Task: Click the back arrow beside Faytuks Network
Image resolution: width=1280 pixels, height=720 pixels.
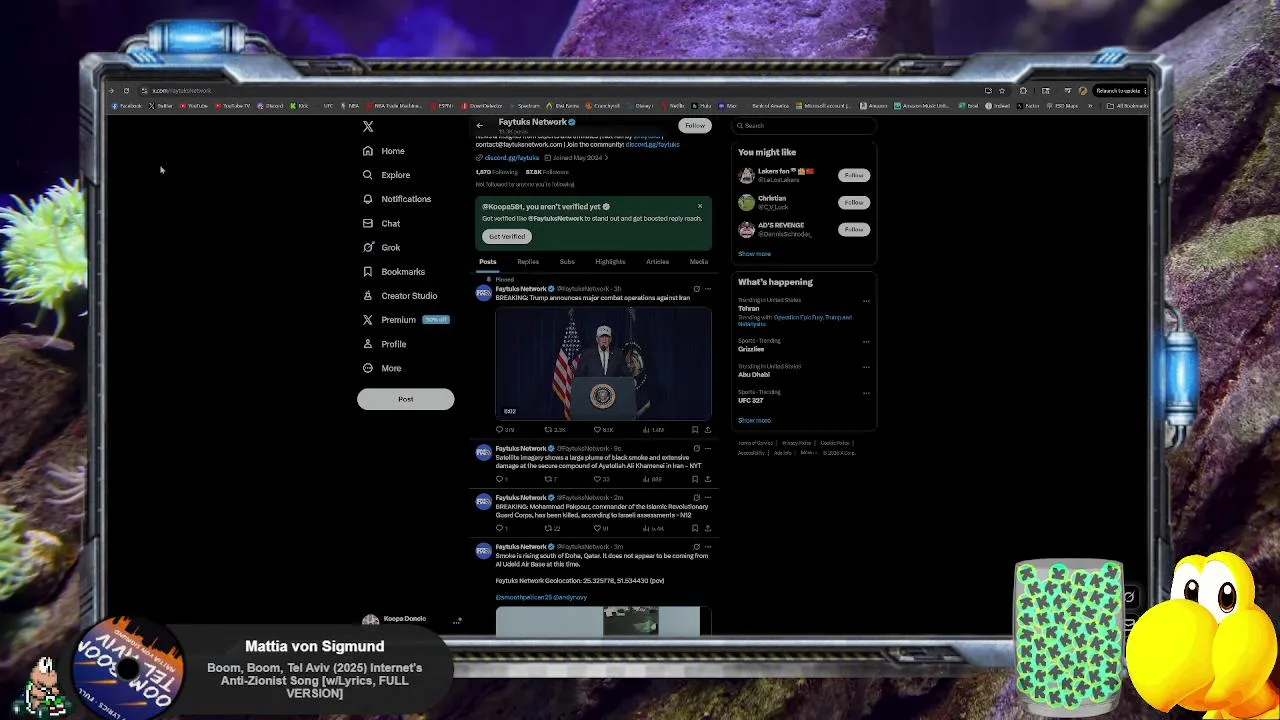Action: [x=480, y=126]
